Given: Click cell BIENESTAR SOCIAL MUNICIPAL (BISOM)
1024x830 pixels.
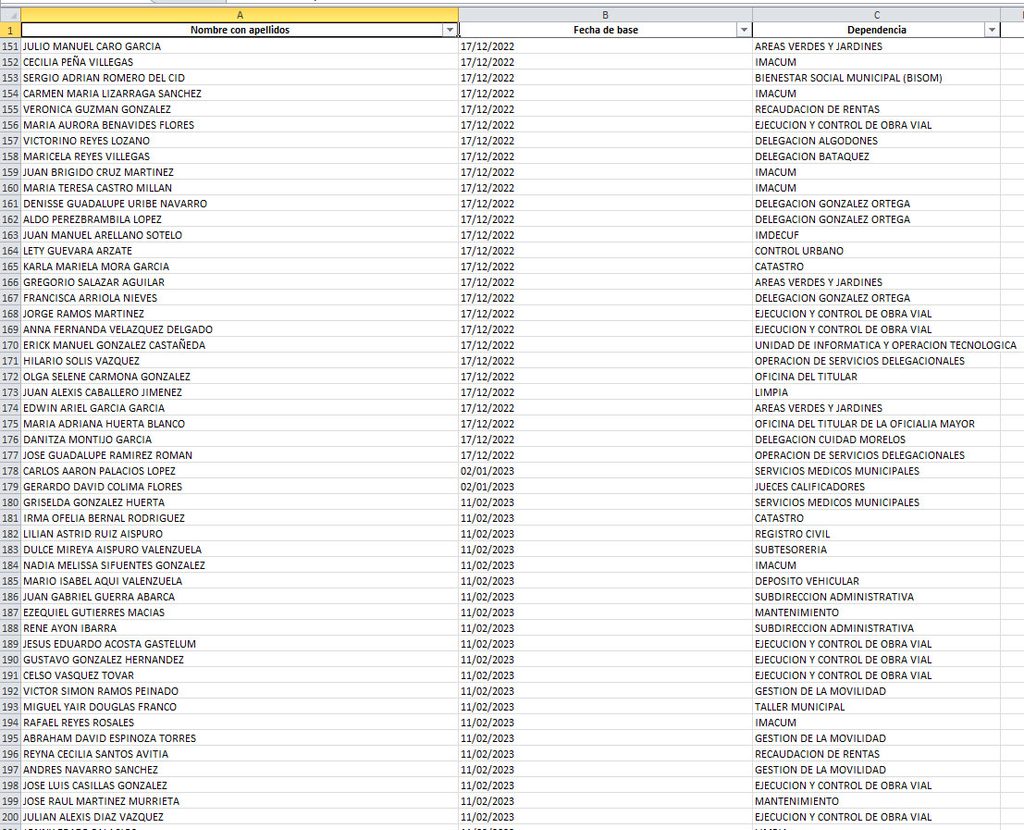Looking at the screenshot, I should (876, 78).
